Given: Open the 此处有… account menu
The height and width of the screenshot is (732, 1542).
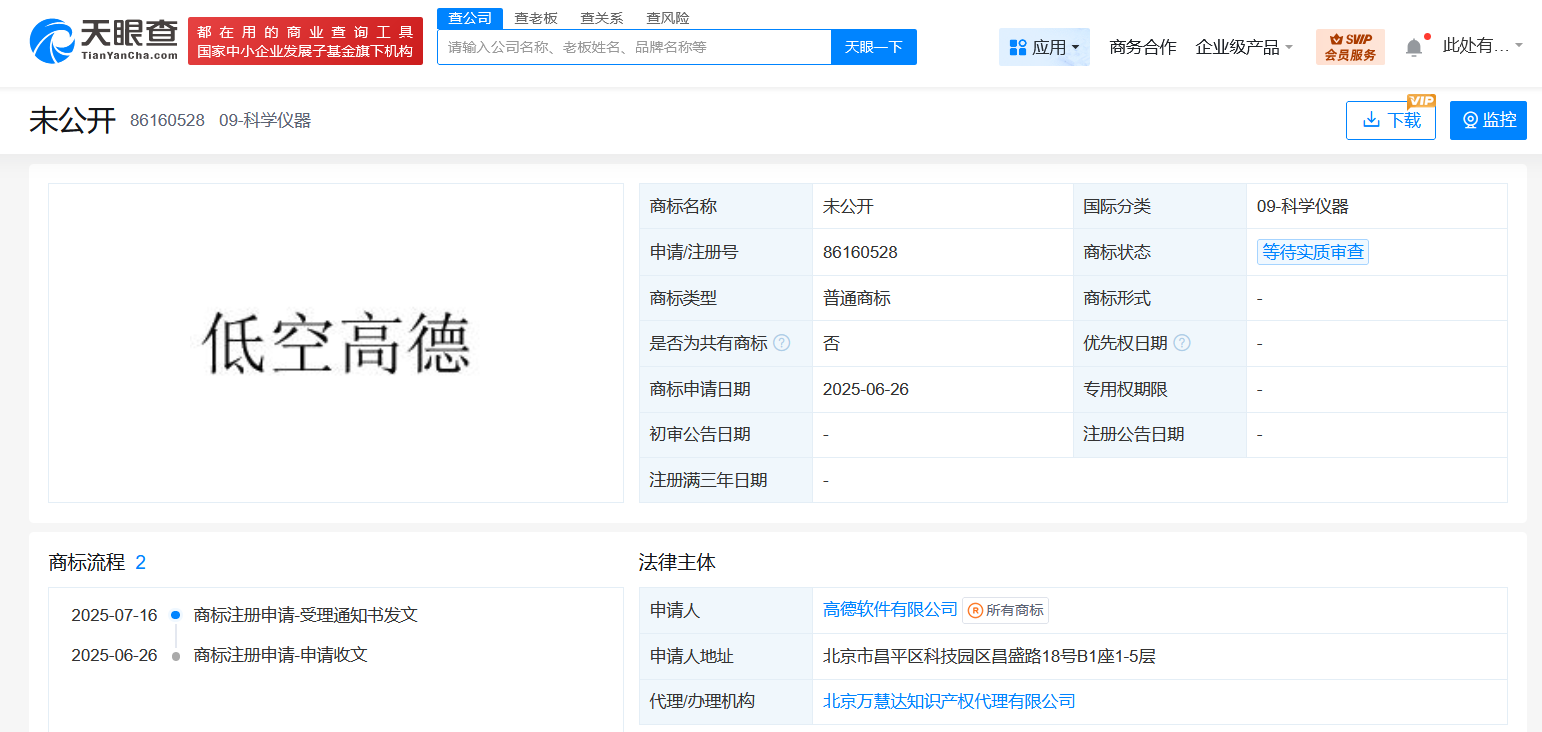Looking at the screenshot, I should 1482,46.
